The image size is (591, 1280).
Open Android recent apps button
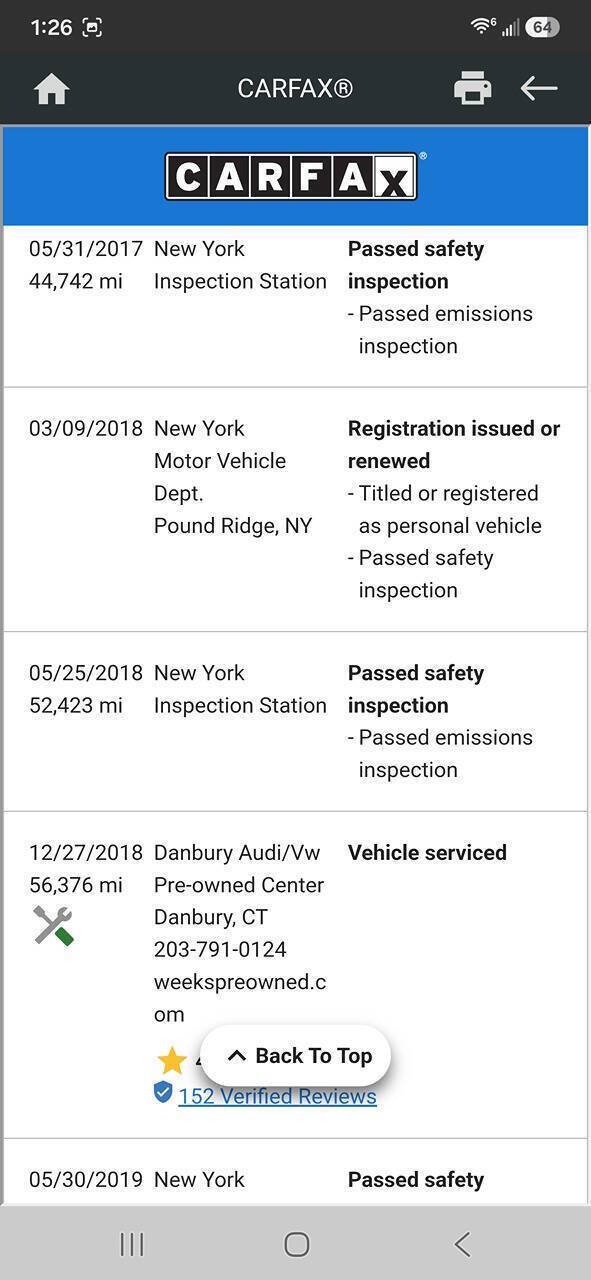tap(131, 1243)
